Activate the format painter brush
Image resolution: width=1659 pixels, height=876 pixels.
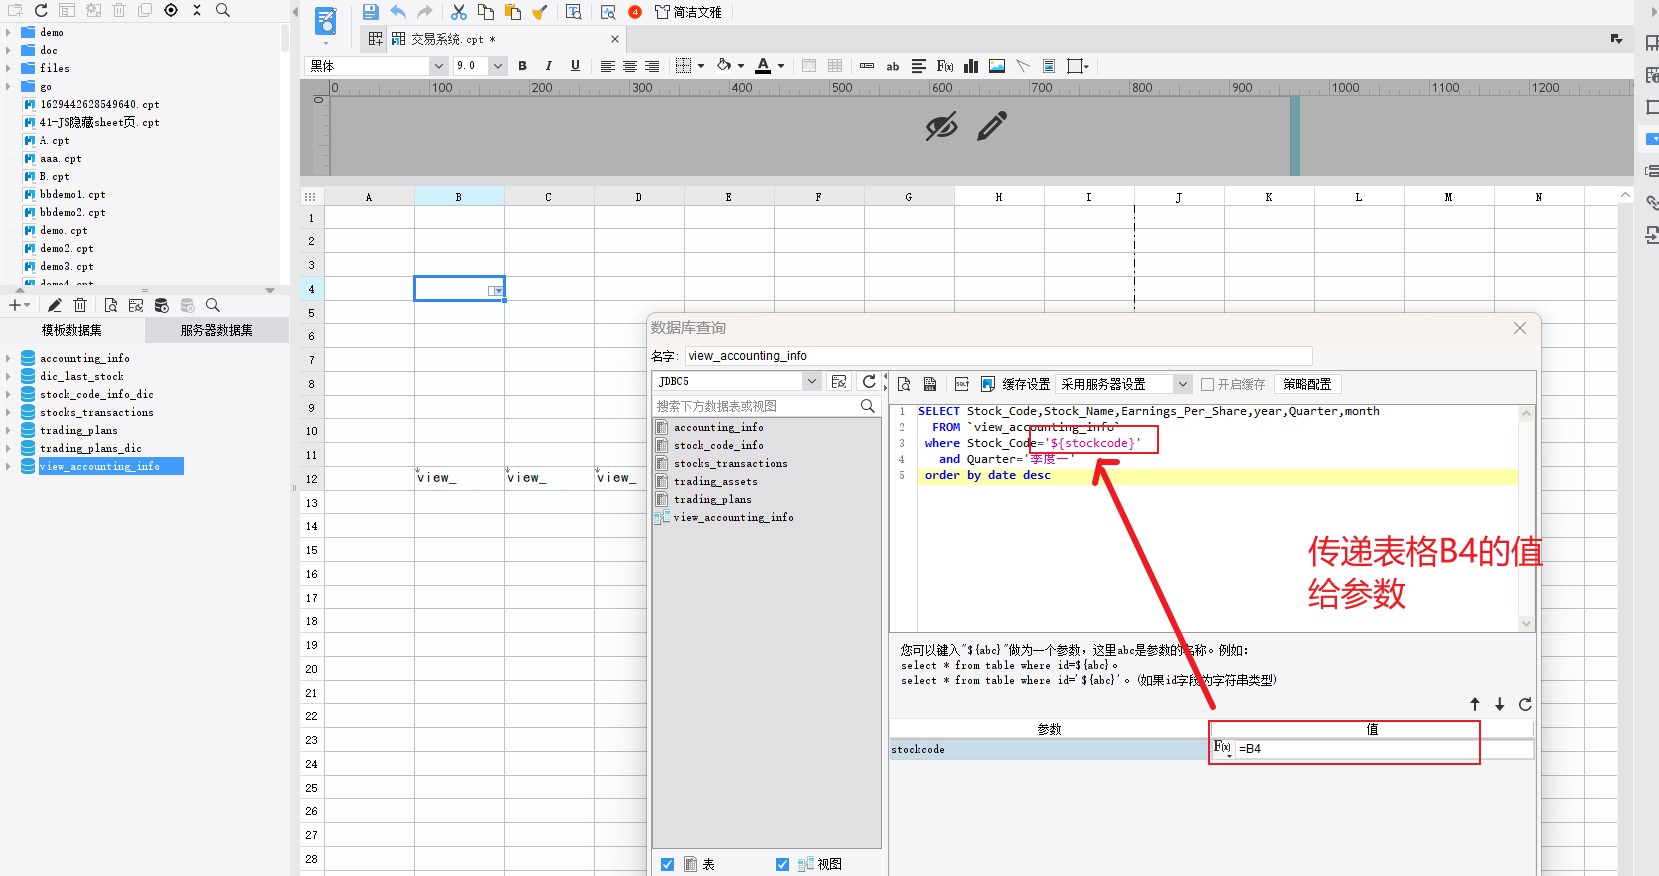click(x=540, y=12)
